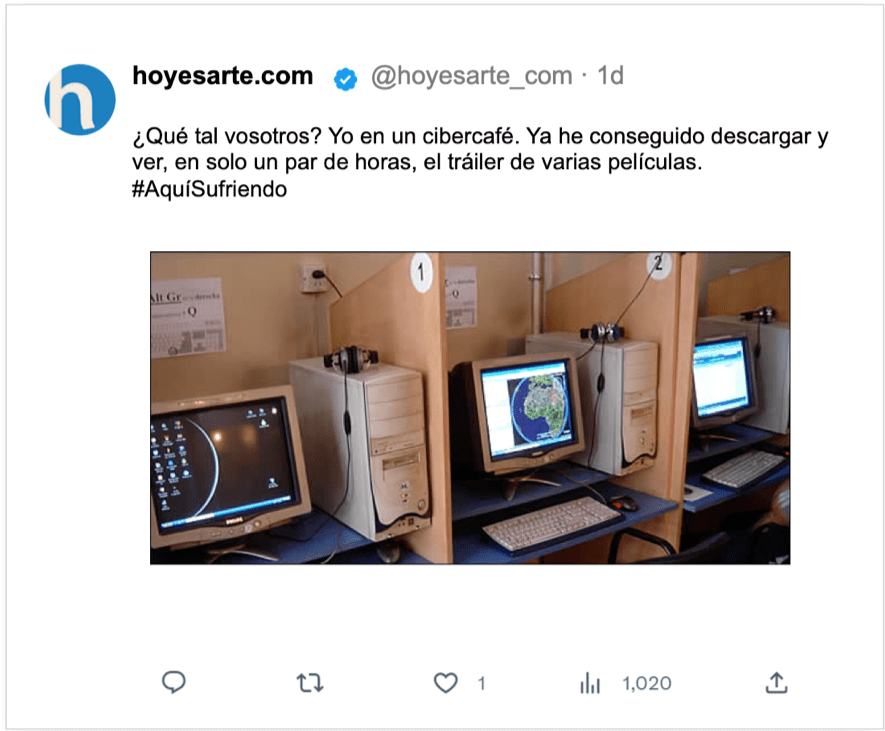Enlarge the cibercafé computers photo
Viewport: 885px width, 731px height.
tap(470, 408)
